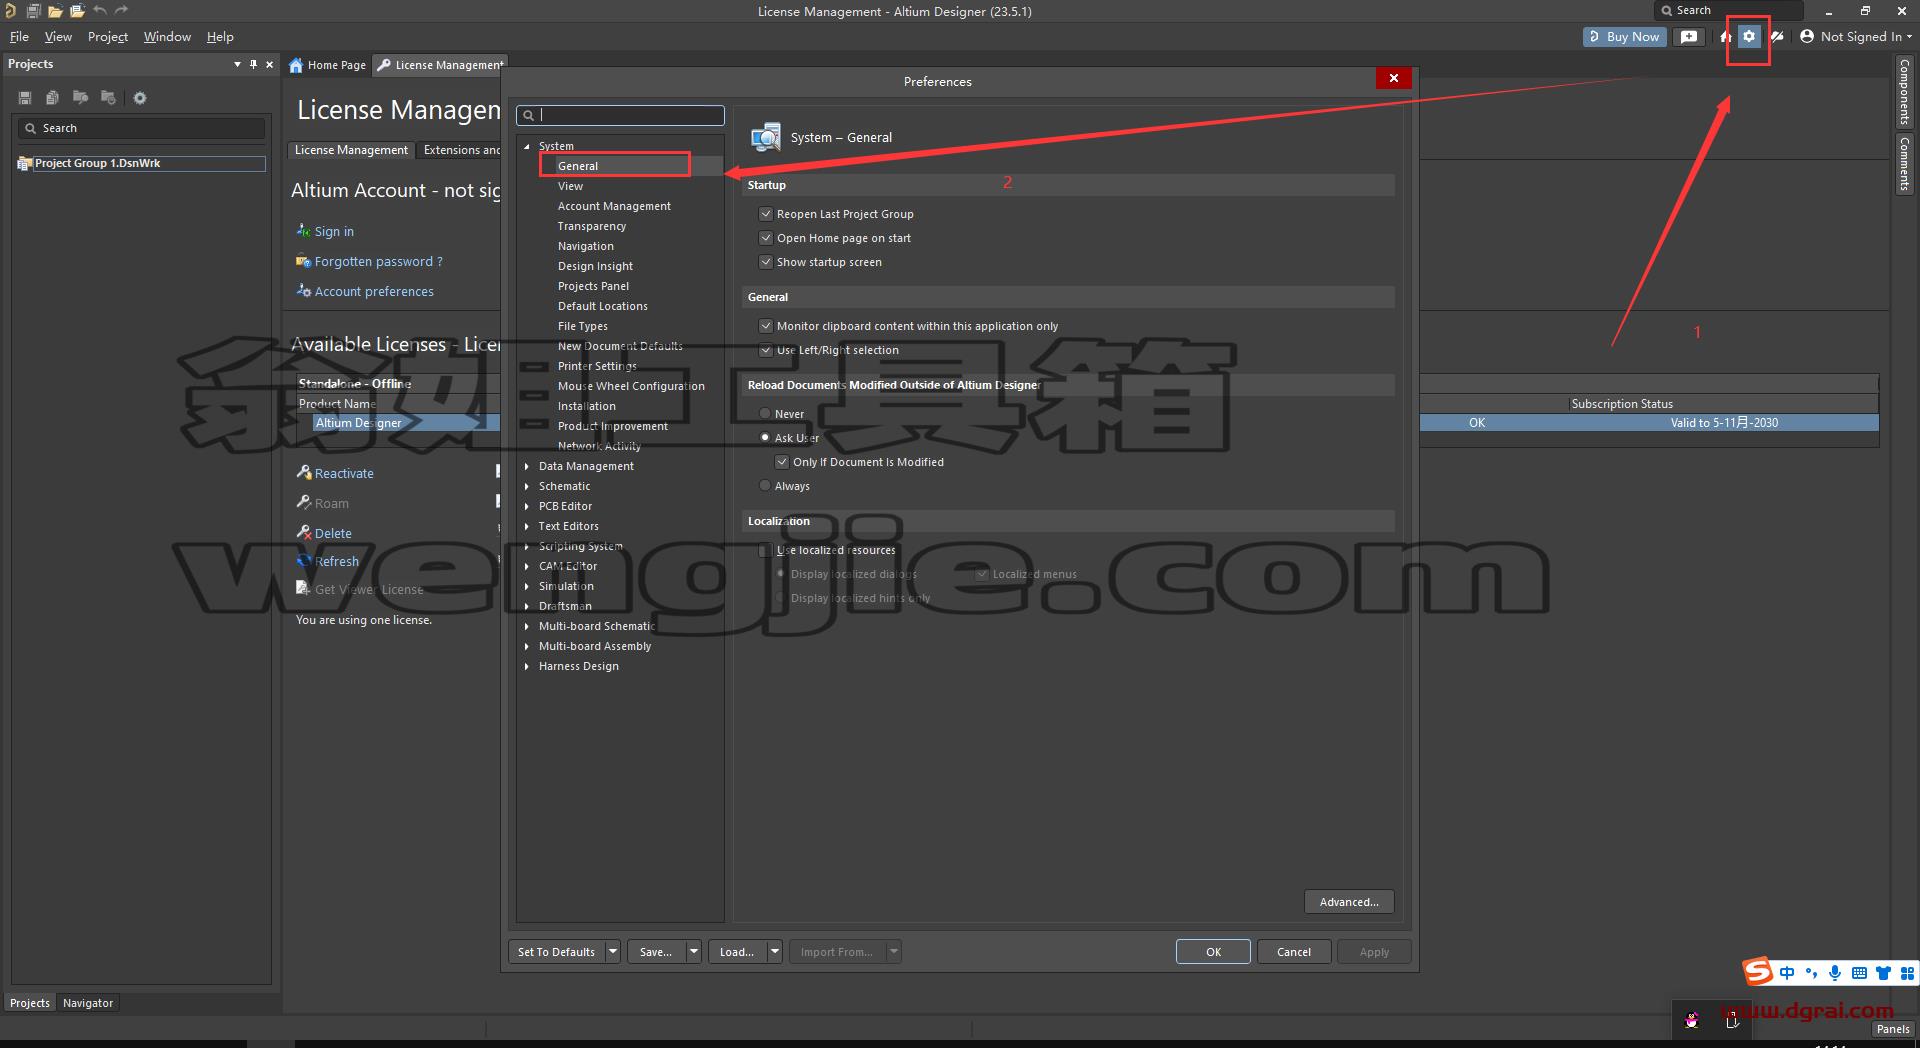Open the Project menu
The height and width of the screenshot is (1048, 1920).
tap(108, 37)
